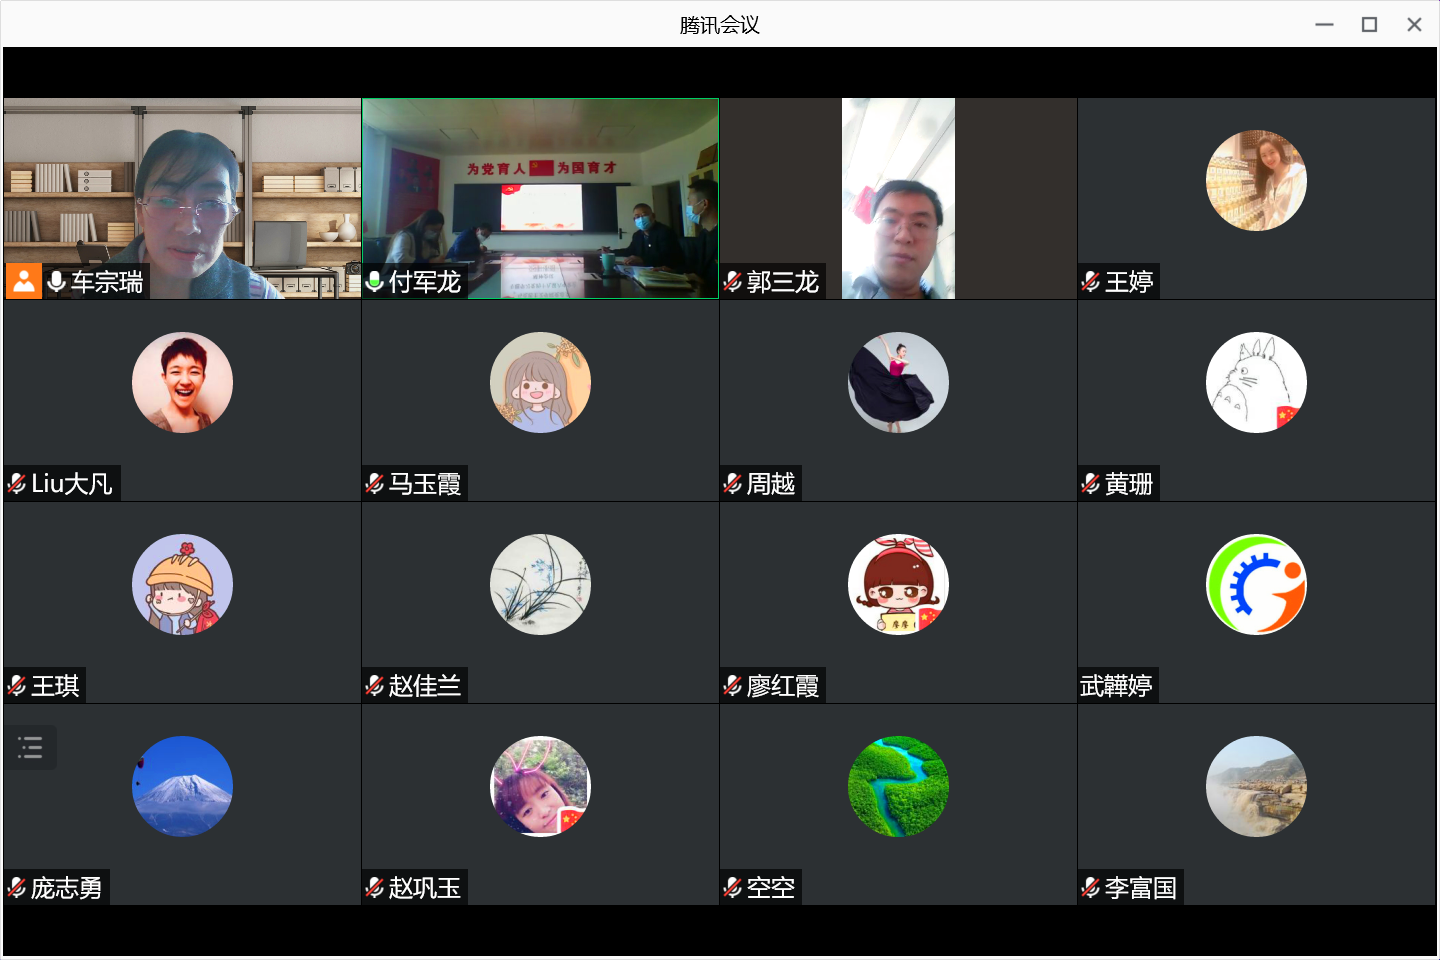Click the name label 郭三龙
The width and height of the screenshot is (1440, 960).
coord(783,282)
